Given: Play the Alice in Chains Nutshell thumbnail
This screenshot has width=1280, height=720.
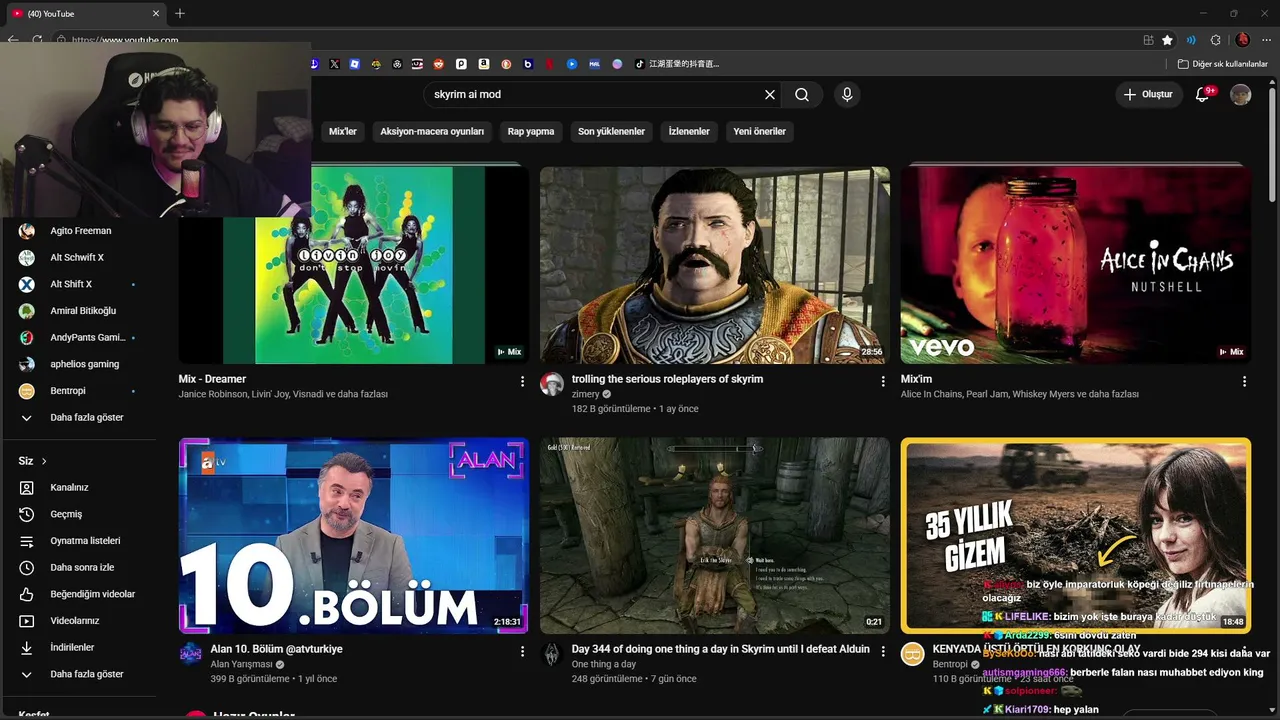Looking at the screenshot, I should (1075, 265).
